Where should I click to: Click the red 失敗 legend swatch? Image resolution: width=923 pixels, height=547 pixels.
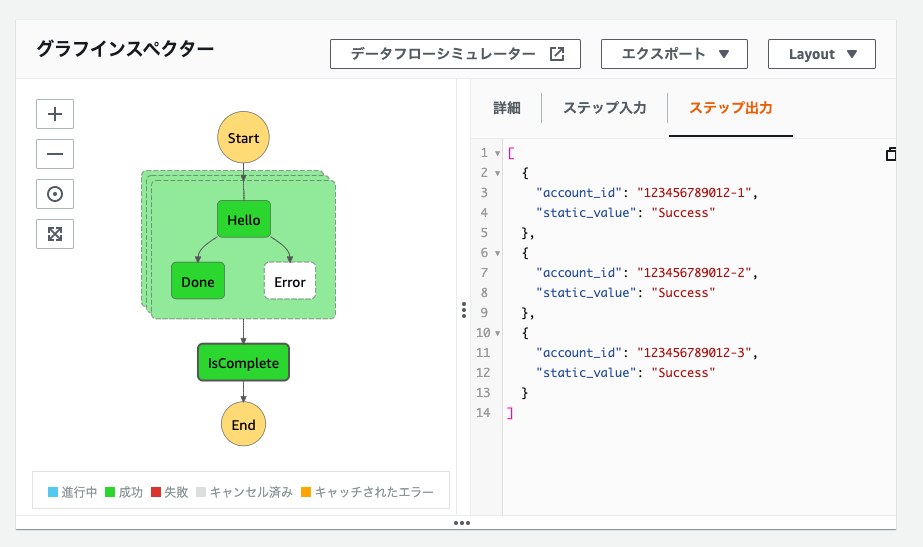(x=156, y=492)
